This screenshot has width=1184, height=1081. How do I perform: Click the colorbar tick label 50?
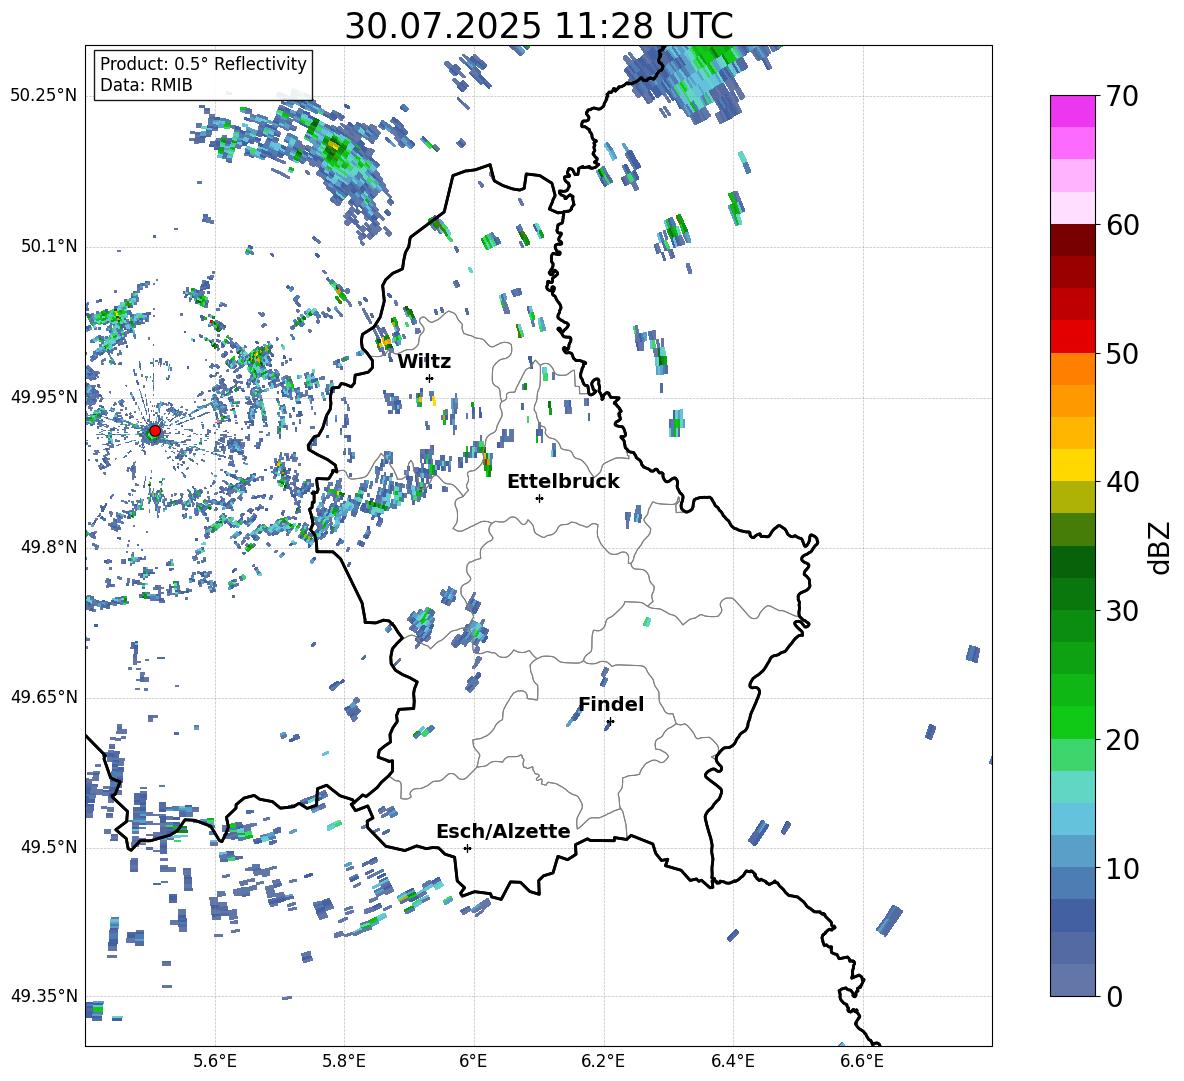point(1122,353)
